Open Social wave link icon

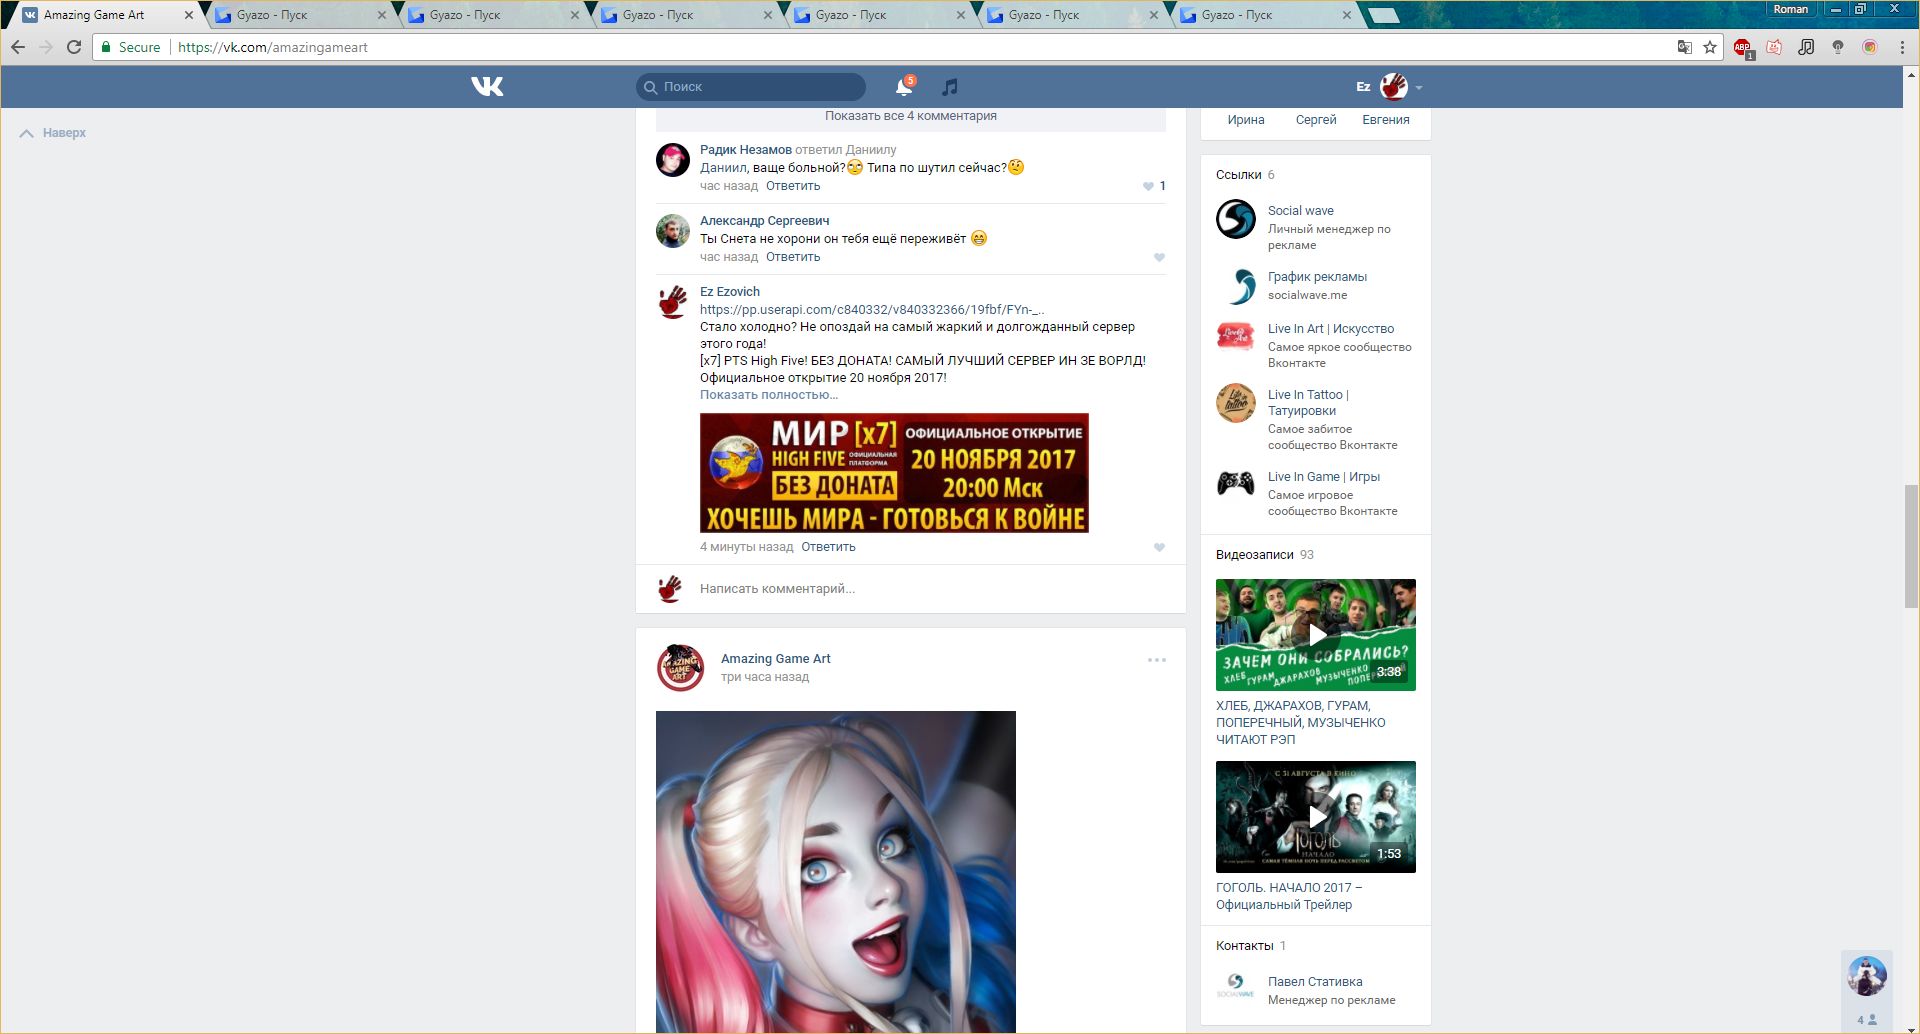click(1236, 219)
